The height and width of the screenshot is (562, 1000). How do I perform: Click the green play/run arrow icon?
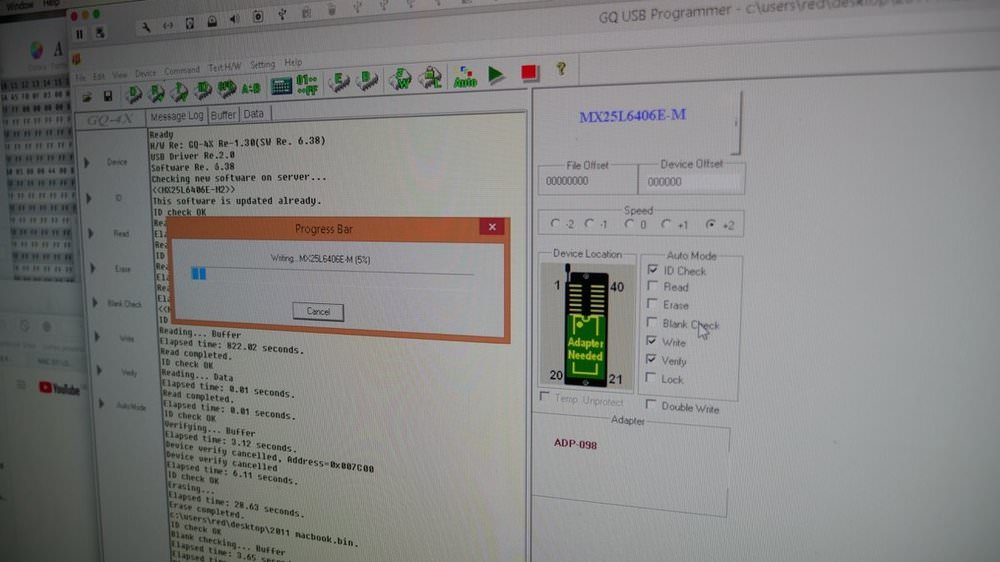pyautogui.click(x=496, y=75)
